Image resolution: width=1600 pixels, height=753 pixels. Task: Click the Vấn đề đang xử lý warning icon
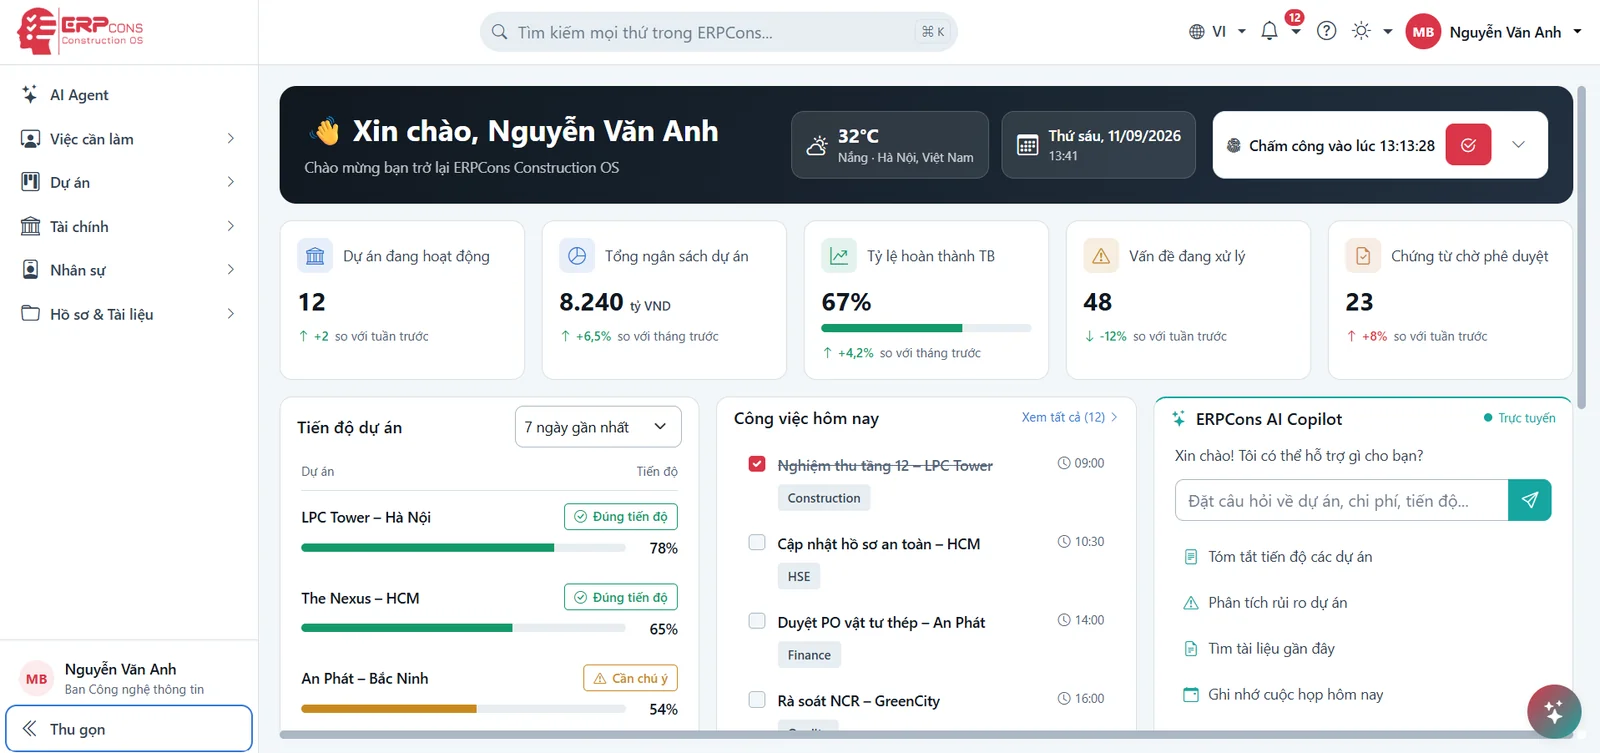click(x=1101, y=256)
